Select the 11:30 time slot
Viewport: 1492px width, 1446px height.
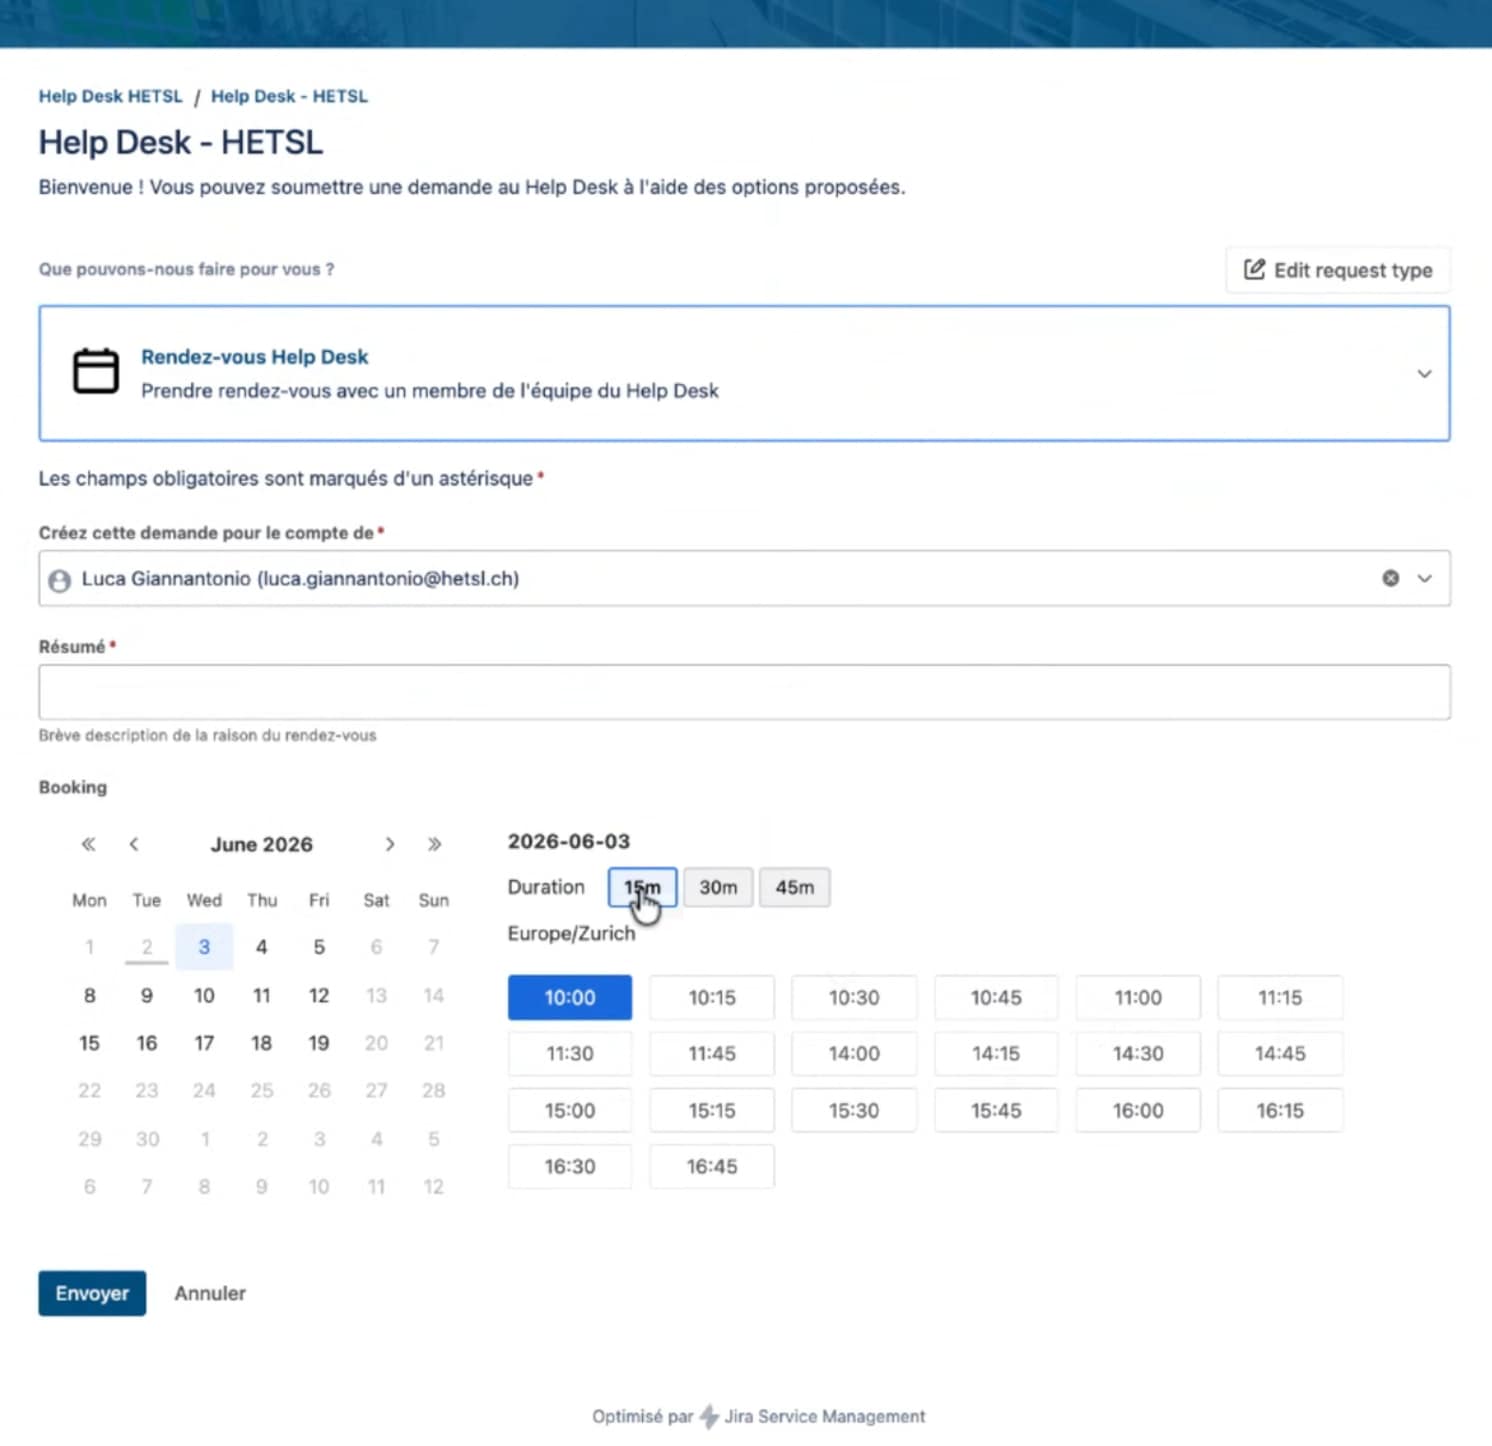point(570,1053)
